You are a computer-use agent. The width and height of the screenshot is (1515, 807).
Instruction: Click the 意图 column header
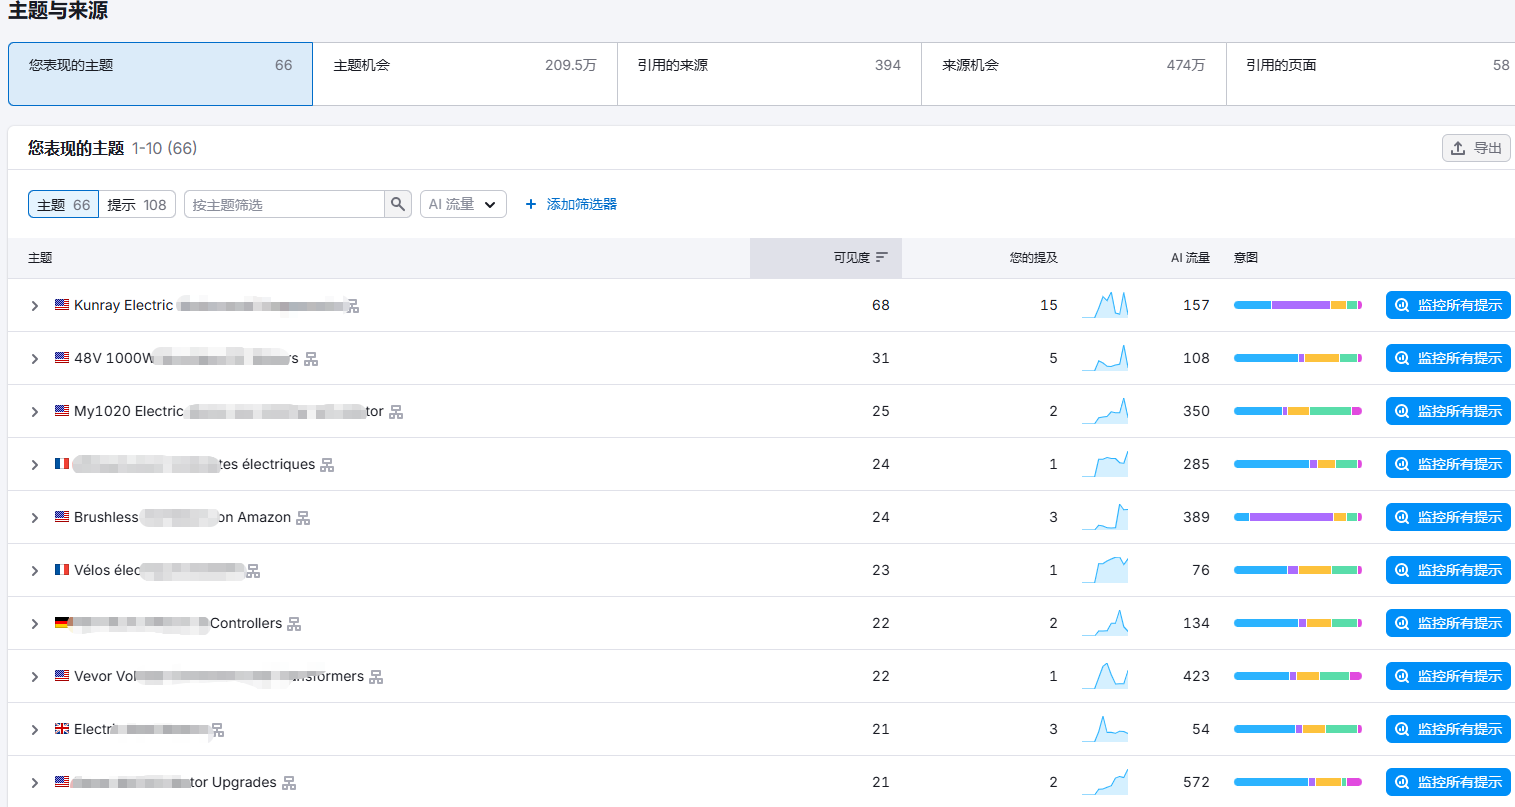pyautogui.click(x=1246, y=257)
